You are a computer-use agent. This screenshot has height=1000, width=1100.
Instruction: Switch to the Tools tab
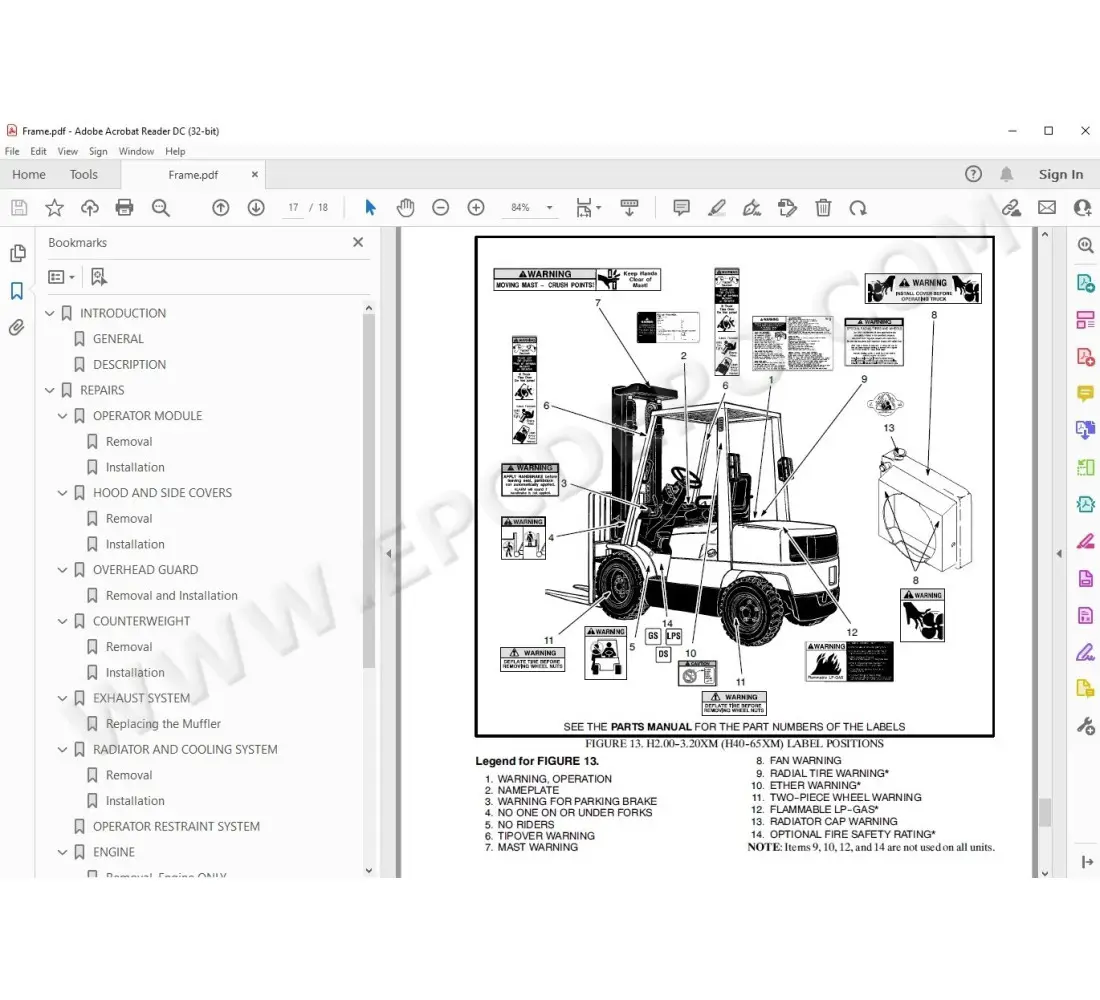click(84, 174)
